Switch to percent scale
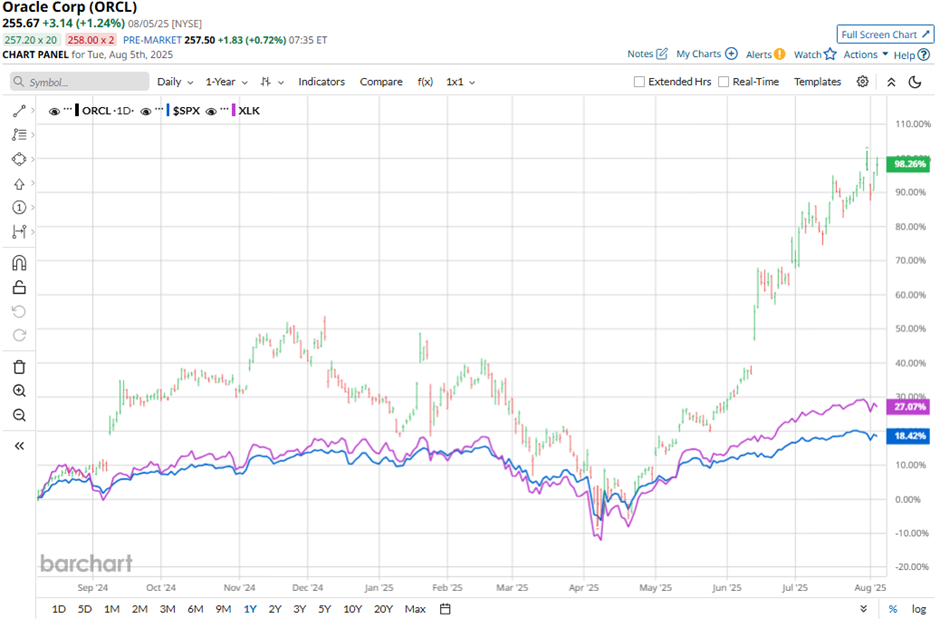Image resolution: width=940 pixels, height=619 pixels. tap(893, 609)
